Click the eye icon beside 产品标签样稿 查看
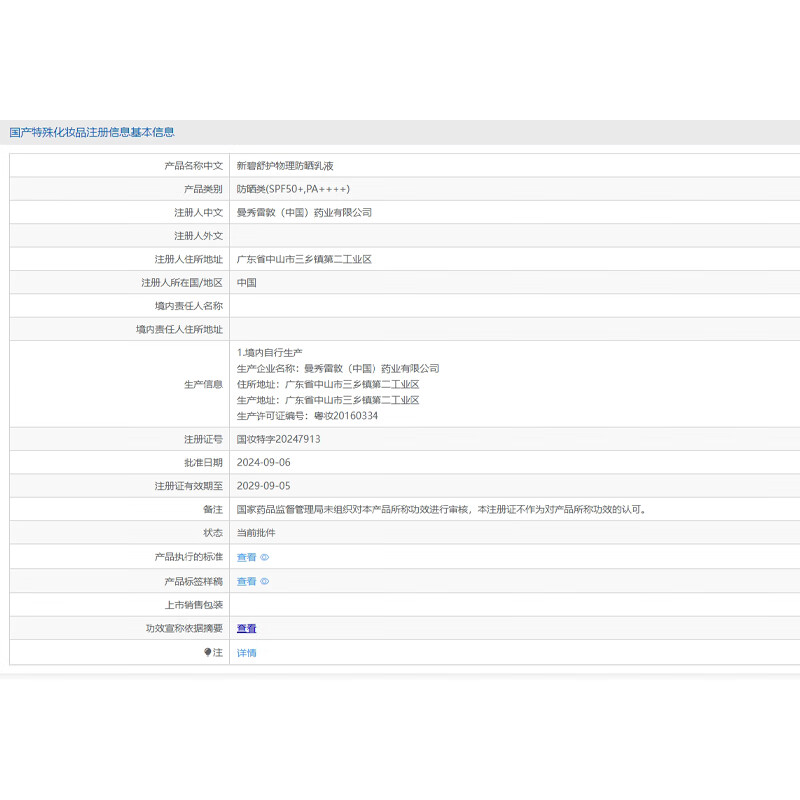The width and height of the screenshot is (800, 800). pos(265,581)
